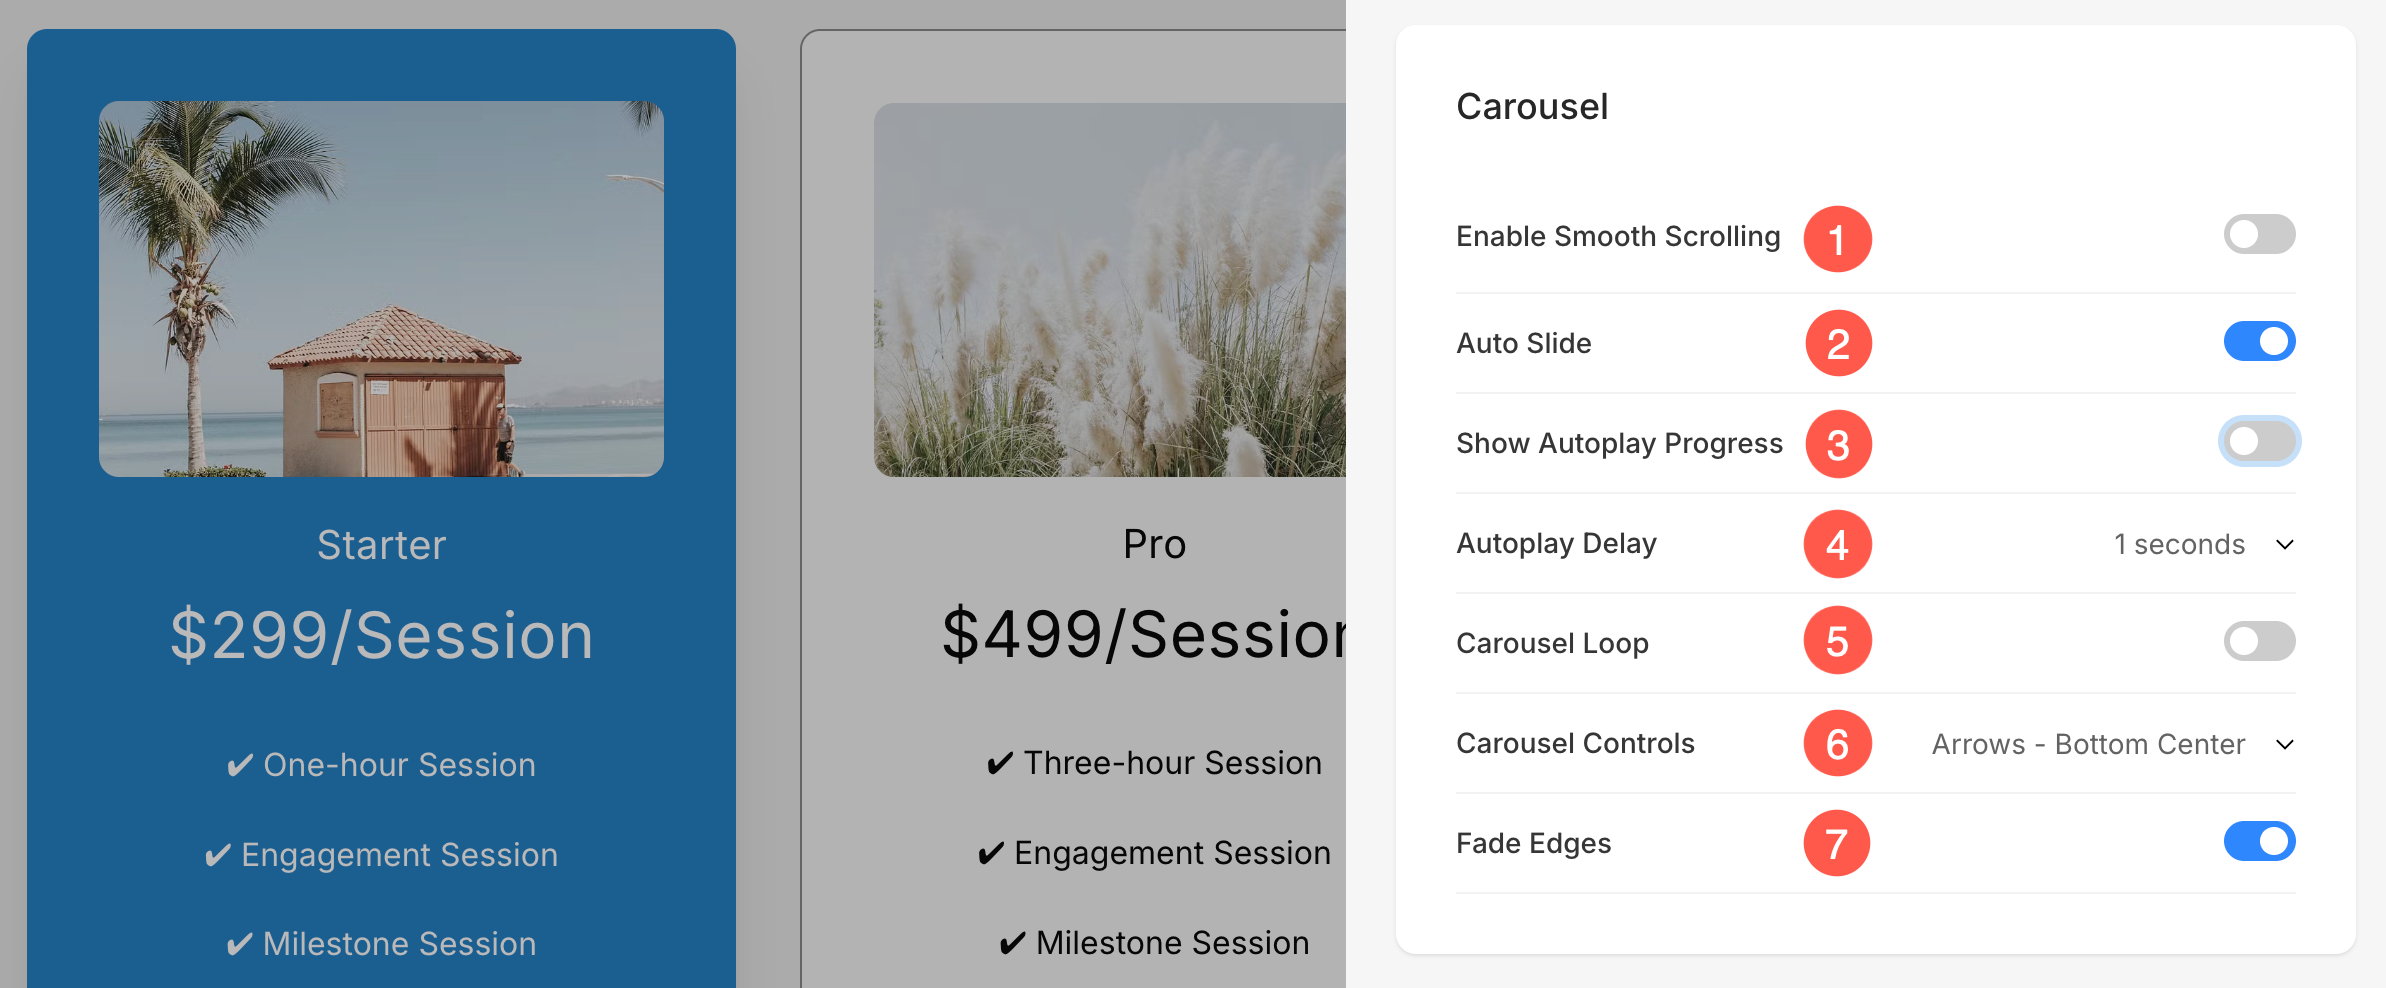Click the $499/Session price text
Screen dimensions: 2386x988
[x=1144, y=634]
